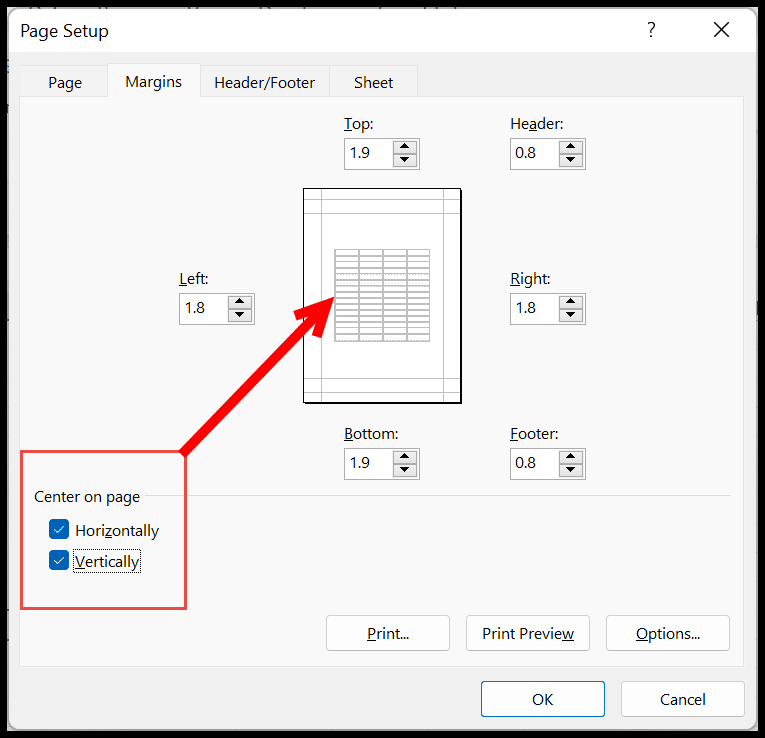Open the Header/Footer tab
The width and height of the screenshot is (765, 738).
pyautogui.click(x=264, y=83)
